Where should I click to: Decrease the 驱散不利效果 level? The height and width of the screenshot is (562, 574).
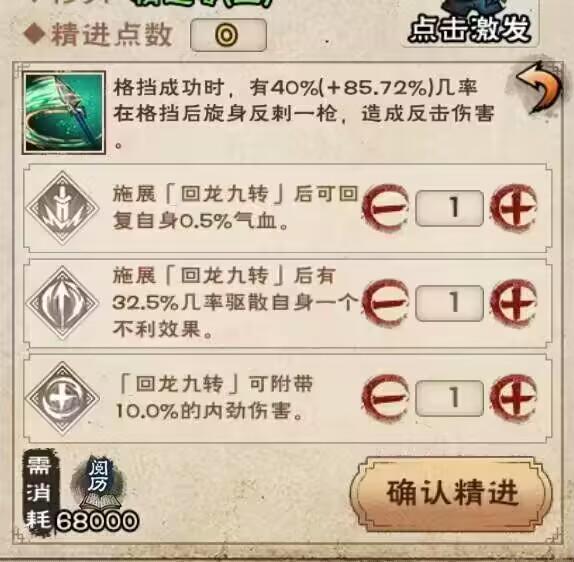pyautogui.click(x=385, y=303)
